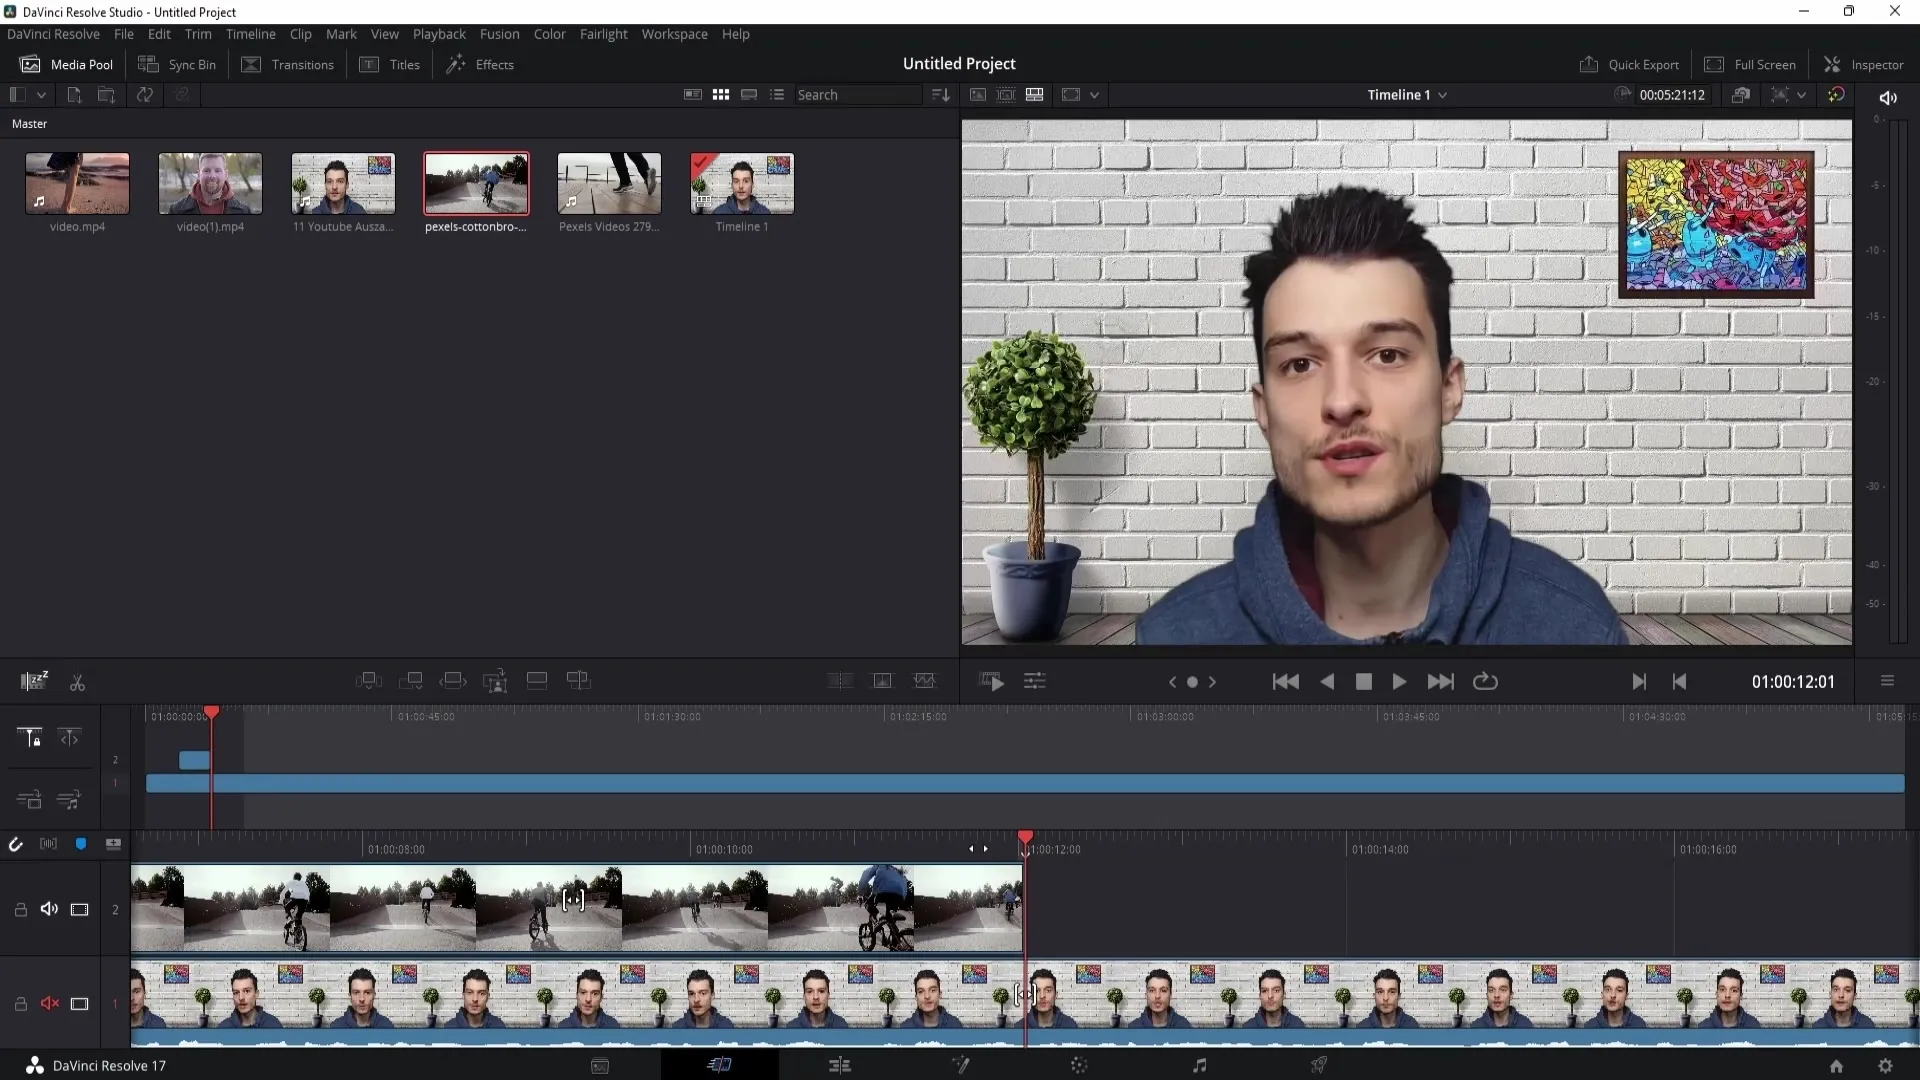Click the Fusion menu item
This screenshot has width=1920, height=1080.
(x=500, y=33)
